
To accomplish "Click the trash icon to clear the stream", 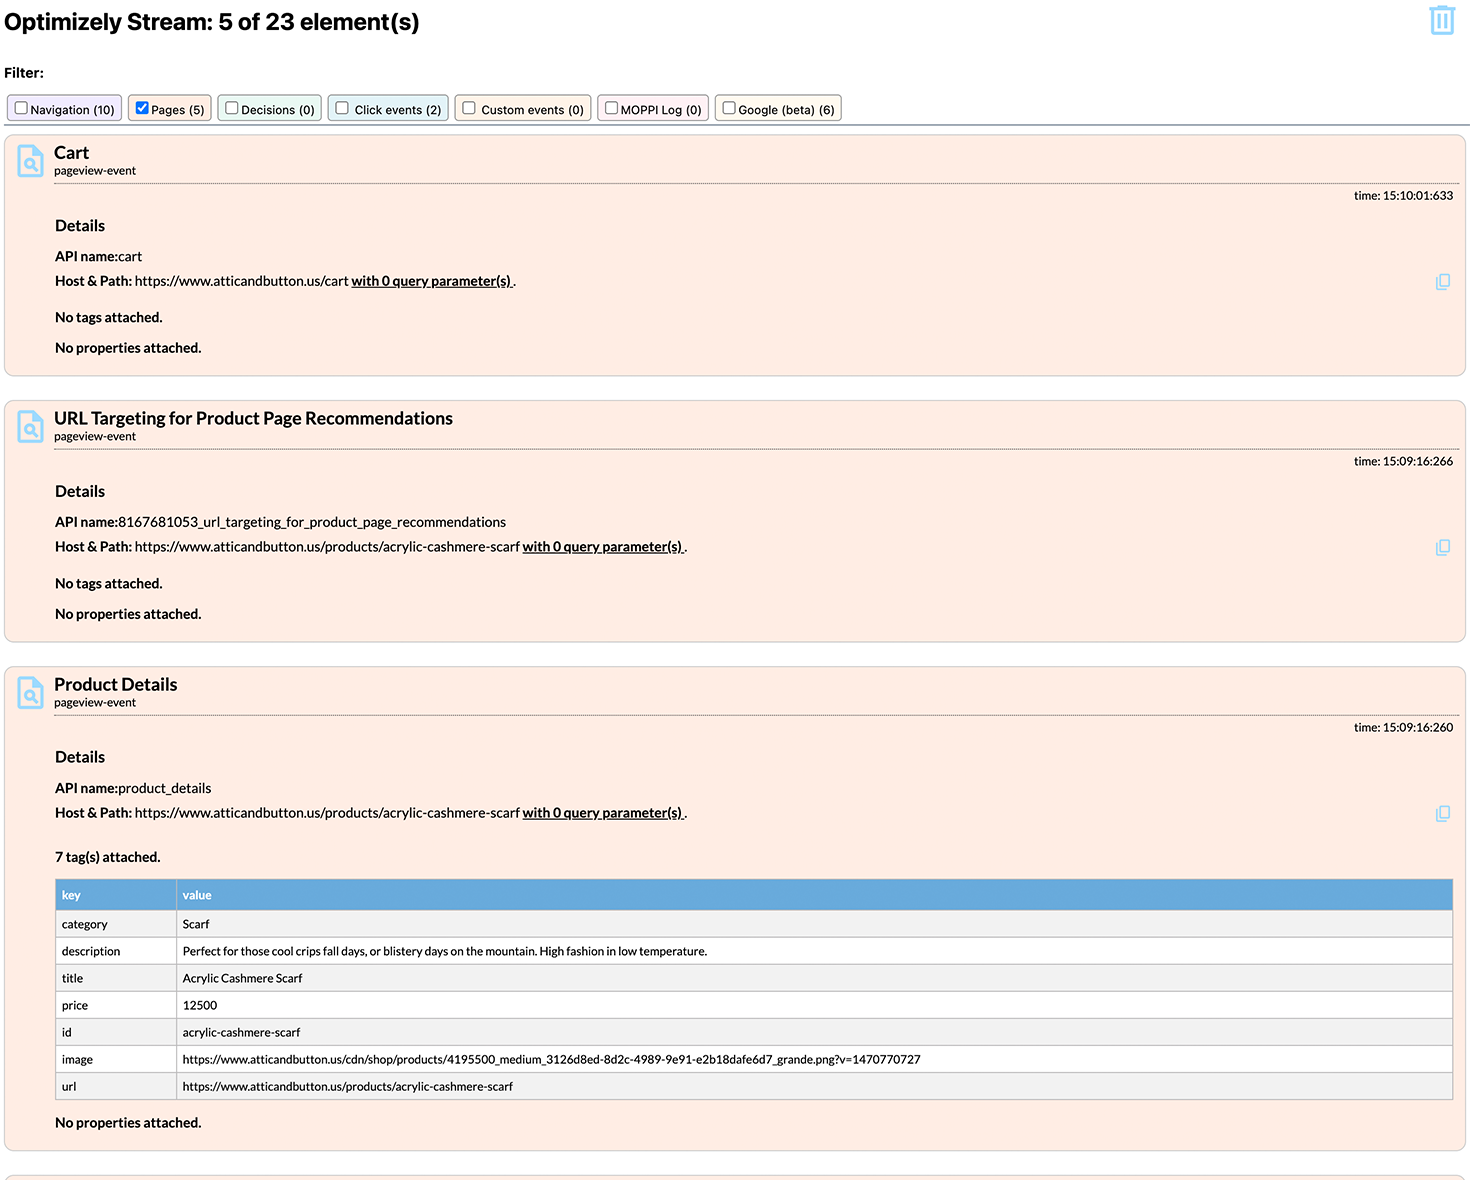I will tap(1441, 20).
